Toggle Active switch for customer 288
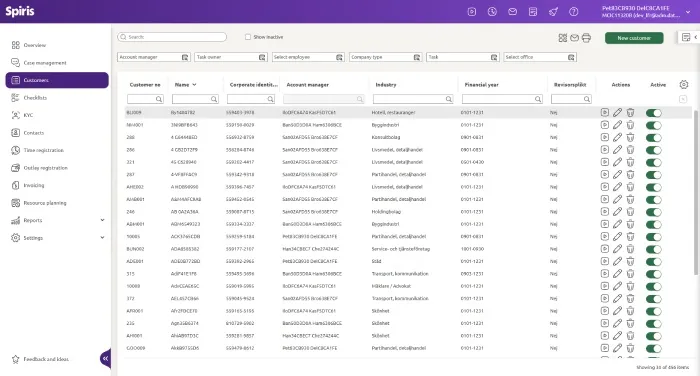700x376 pixels. click(654, 138)
